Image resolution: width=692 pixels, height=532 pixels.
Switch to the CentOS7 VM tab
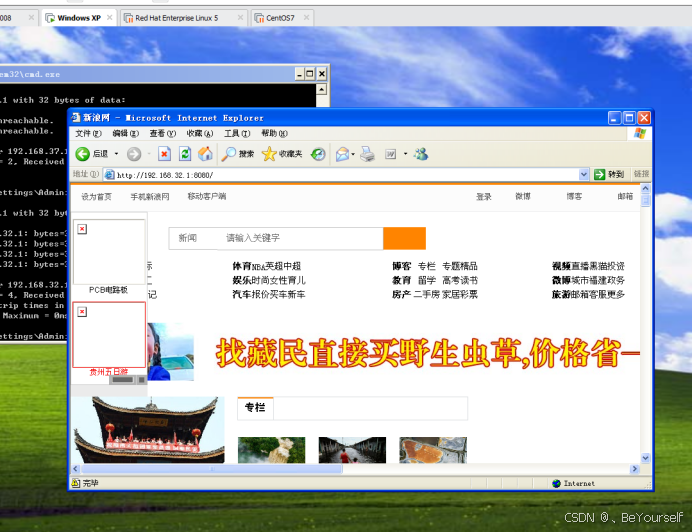point(280,18)
